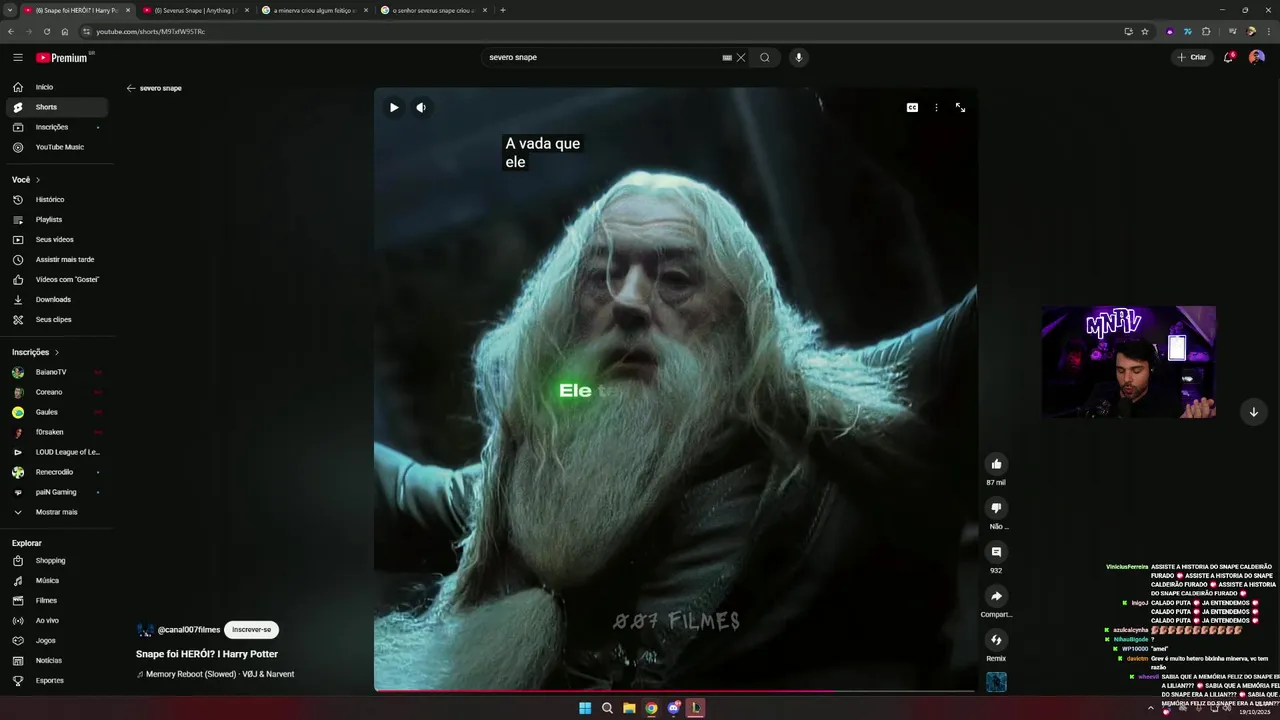
Task: Open Memory Reboot (Slowed) sound link
Action: point(220,674)
